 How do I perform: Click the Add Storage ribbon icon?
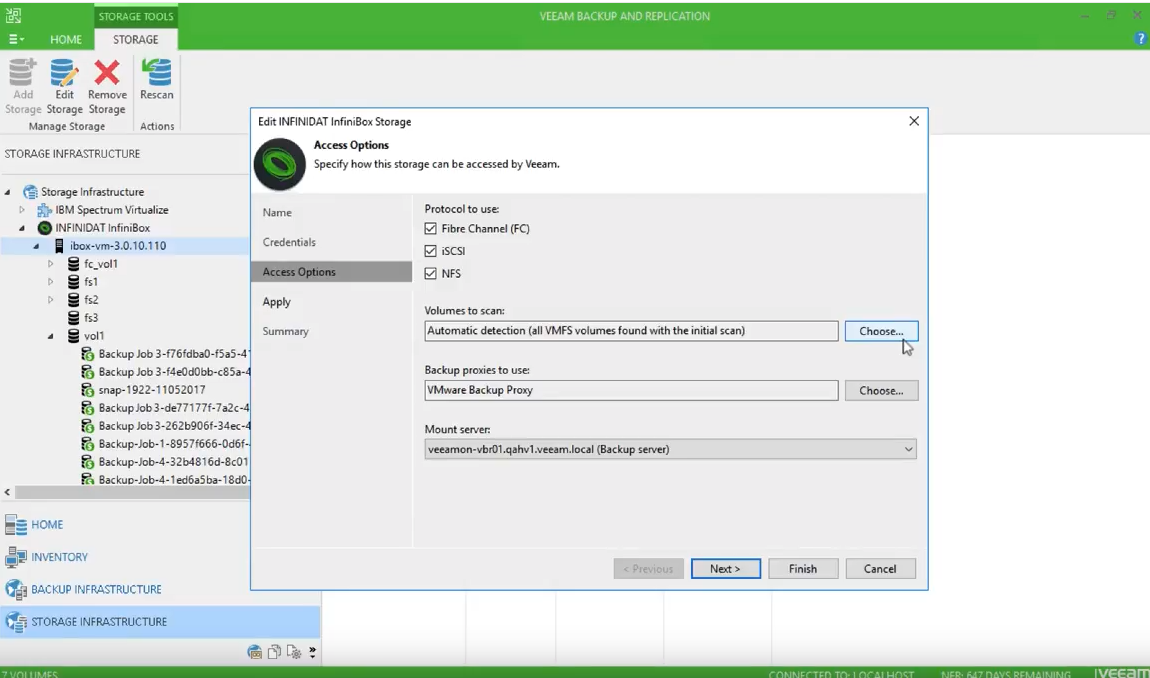pos(23,87)
